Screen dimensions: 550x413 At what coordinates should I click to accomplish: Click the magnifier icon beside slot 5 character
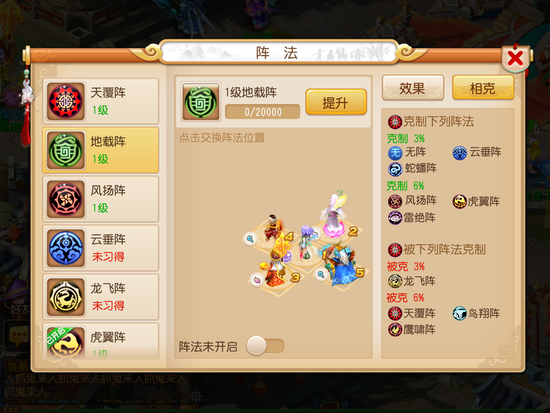pos(321,274)
